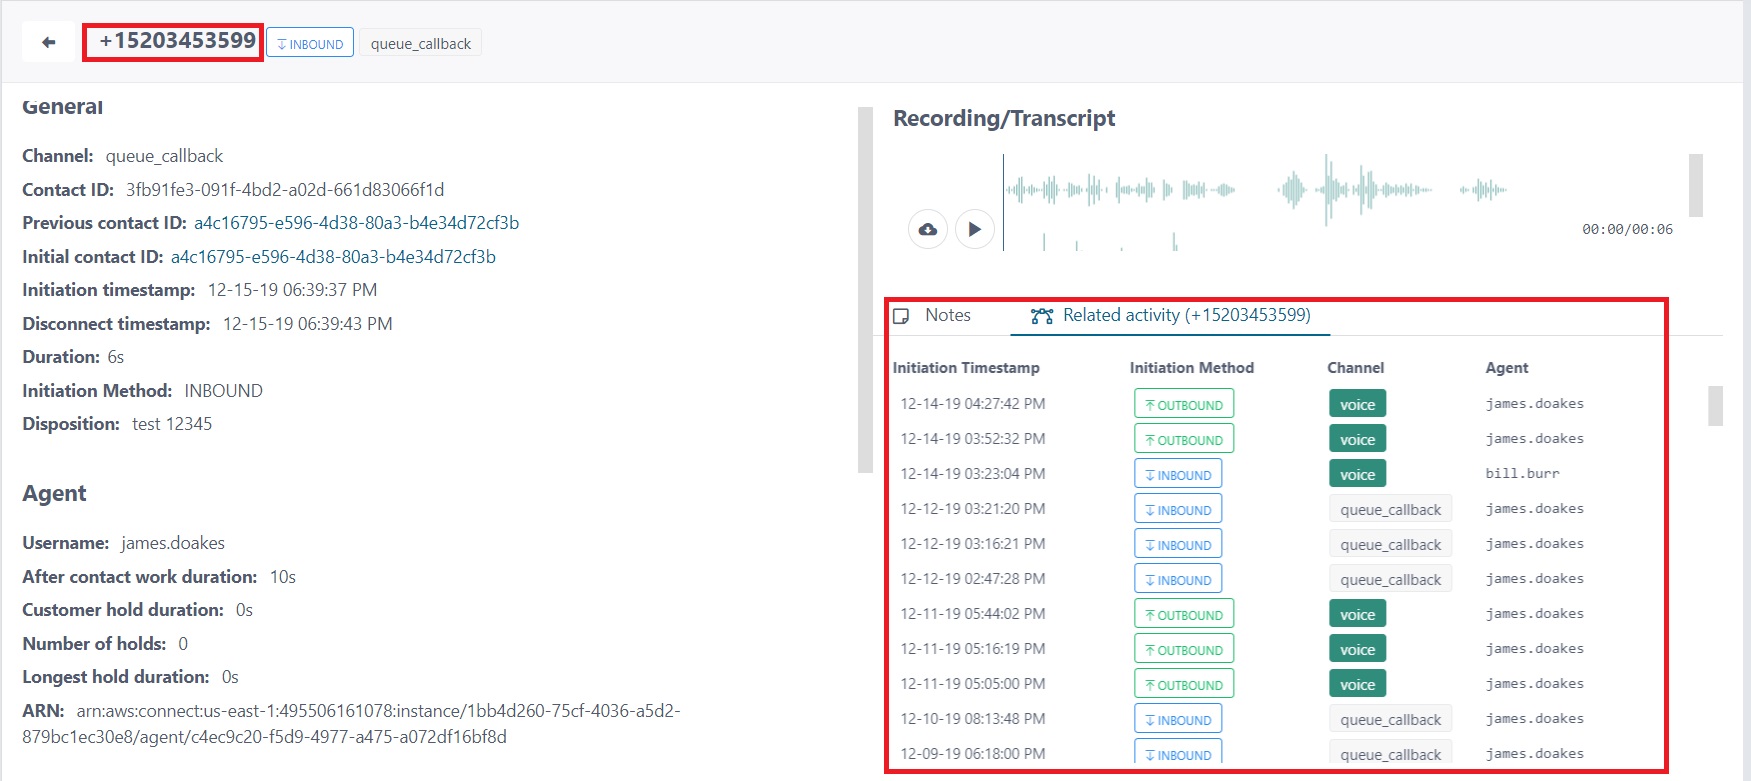
Task: Click the Username value james.doakes
Action: [173, 543]
